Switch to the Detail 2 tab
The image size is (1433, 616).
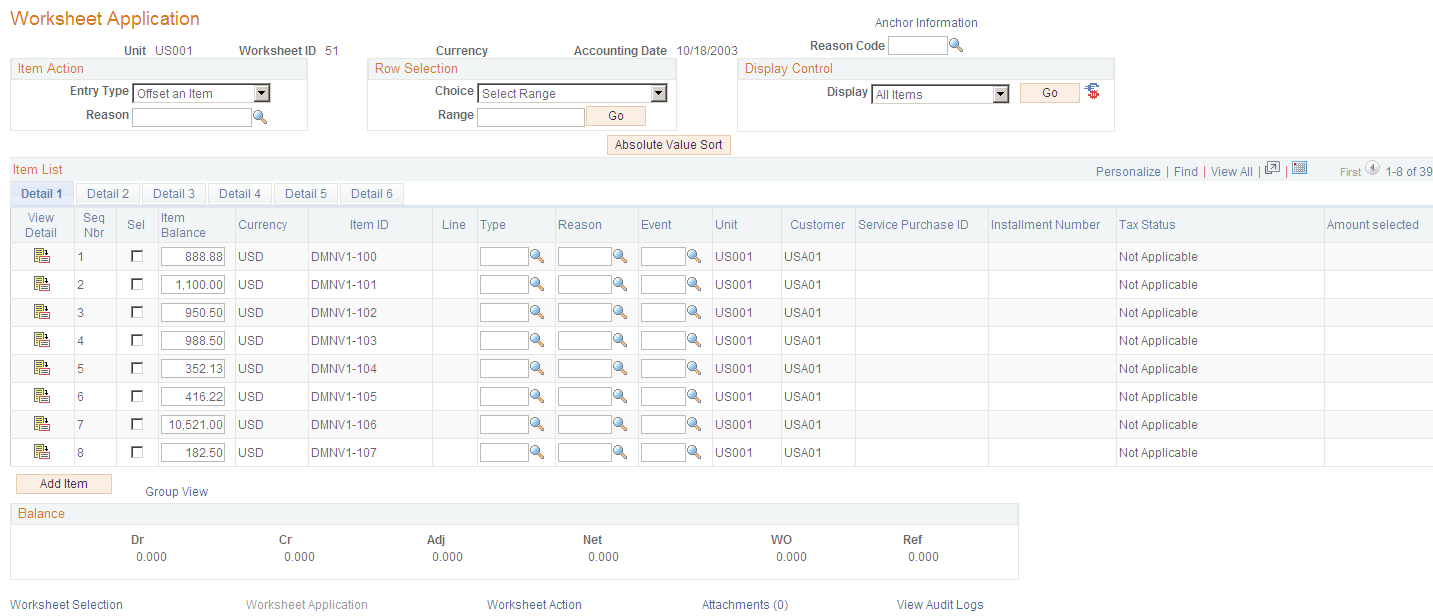point(106,193)
